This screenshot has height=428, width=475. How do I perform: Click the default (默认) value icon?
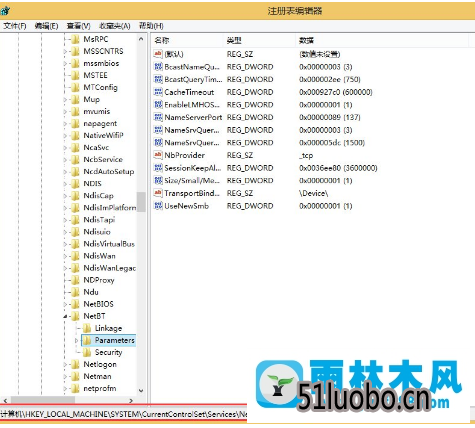tap(158, 54)
